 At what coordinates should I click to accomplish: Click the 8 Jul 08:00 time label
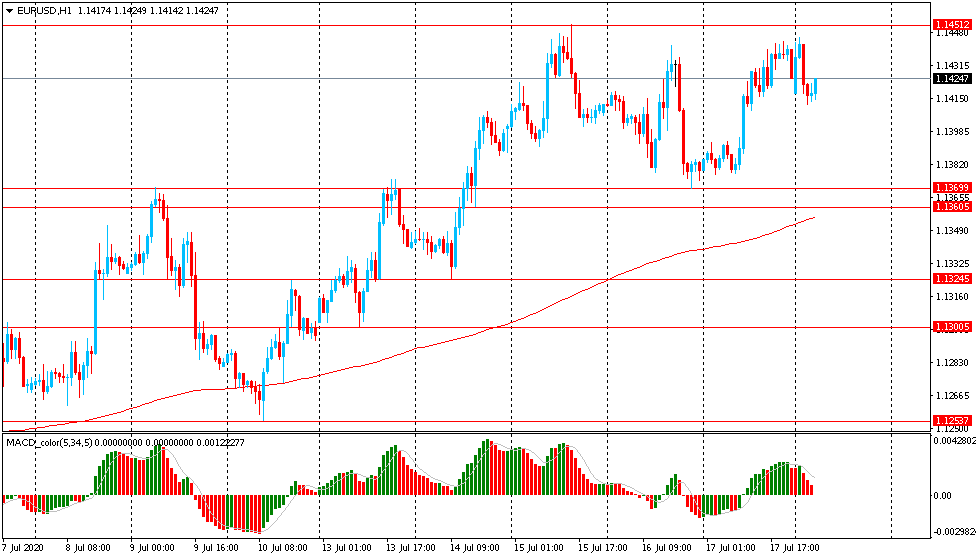coord(88,548)
